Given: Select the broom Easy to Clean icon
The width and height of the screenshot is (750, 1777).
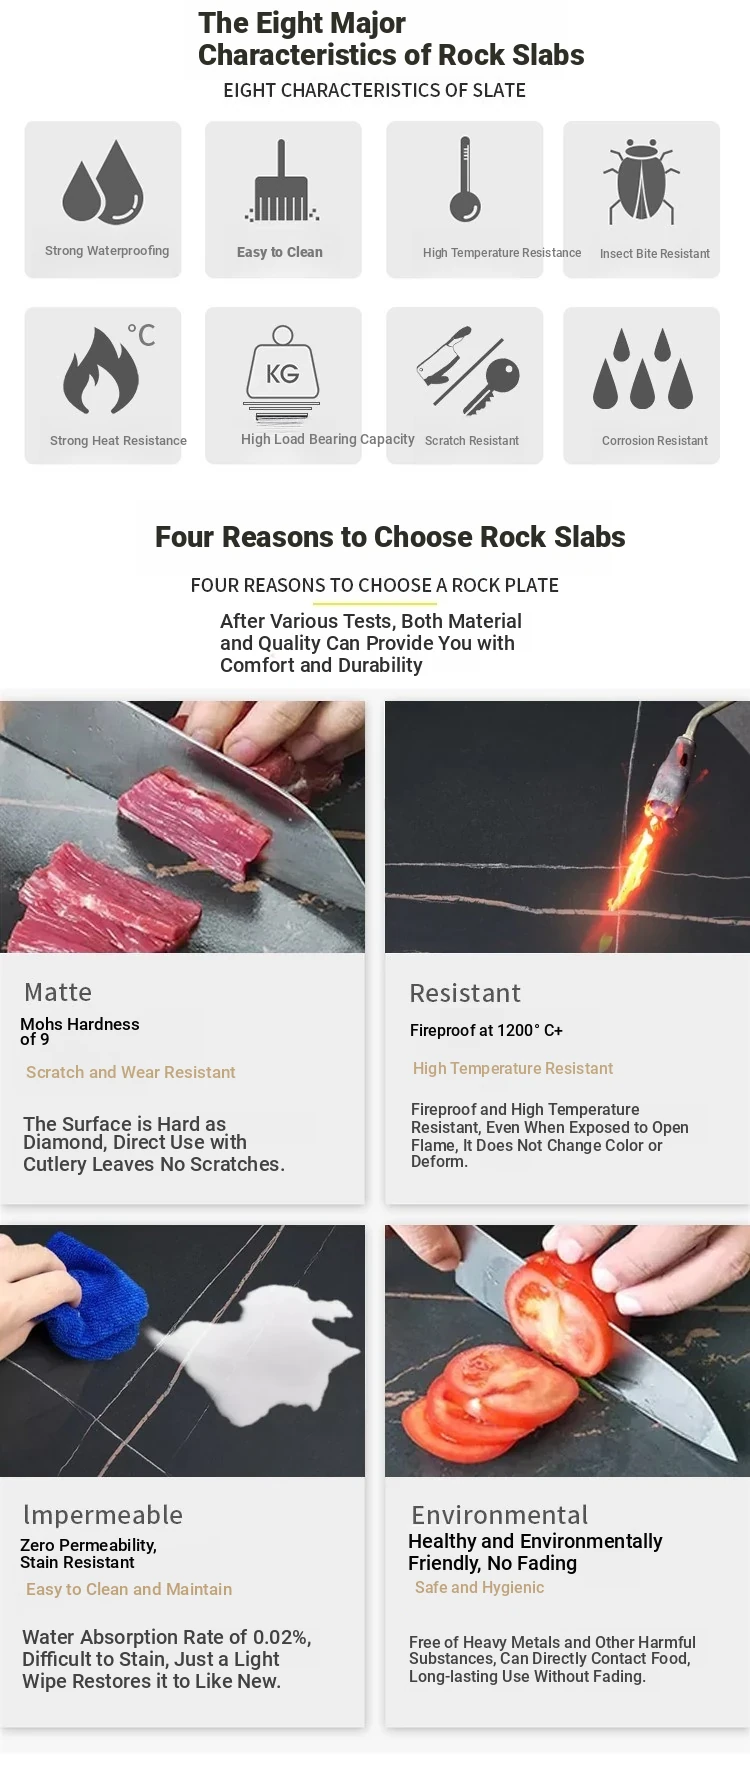Looking at the screenshot, I should tap(282, 181).
